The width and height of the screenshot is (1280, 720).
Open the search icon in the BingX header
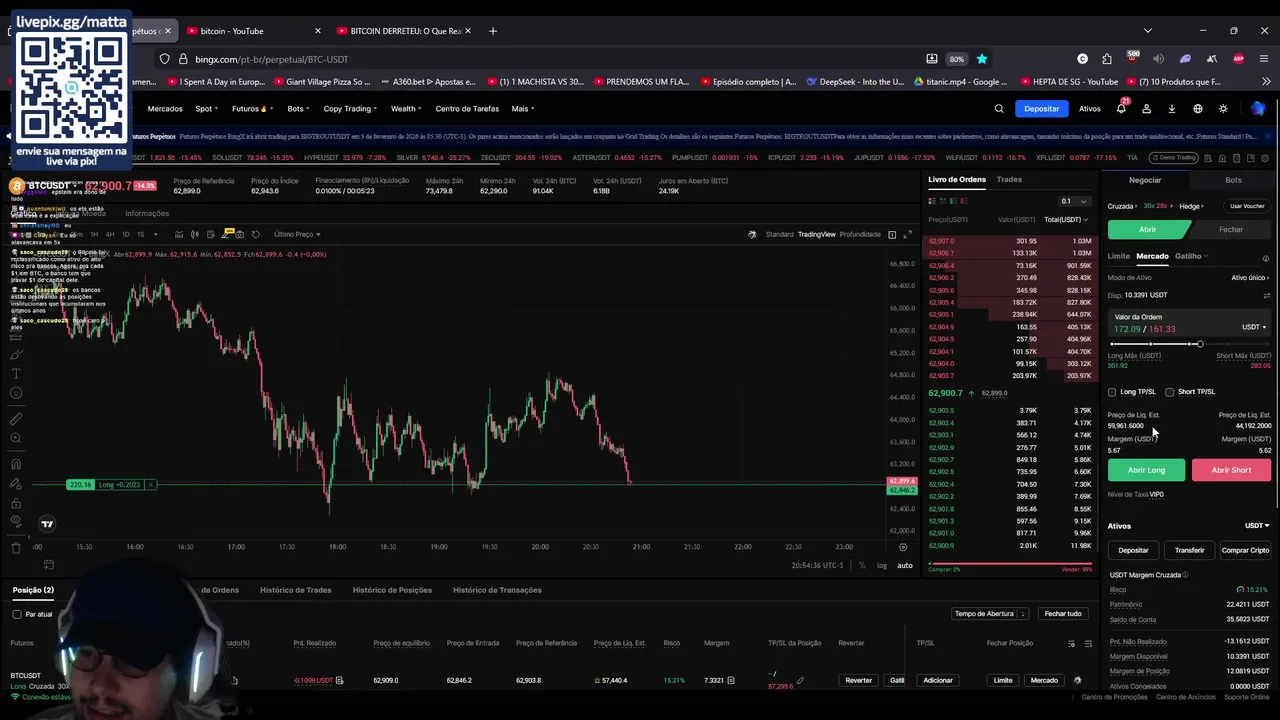[x=998, y=109]
